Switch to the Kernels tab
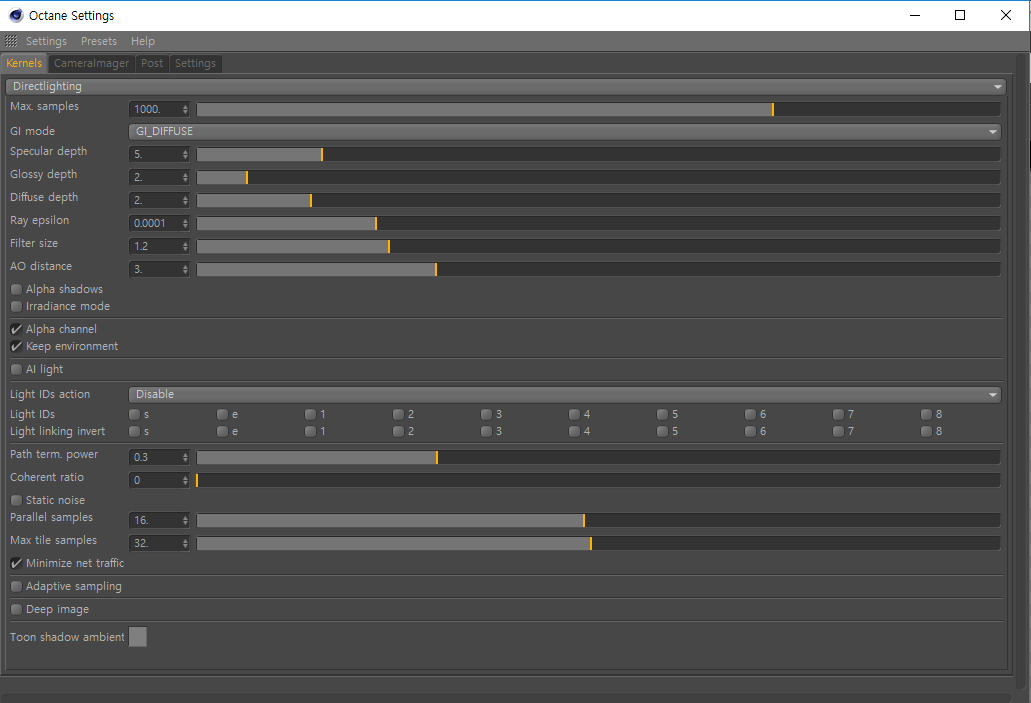1031x703 pixels. pyautogui.click(x=24, y=63)
